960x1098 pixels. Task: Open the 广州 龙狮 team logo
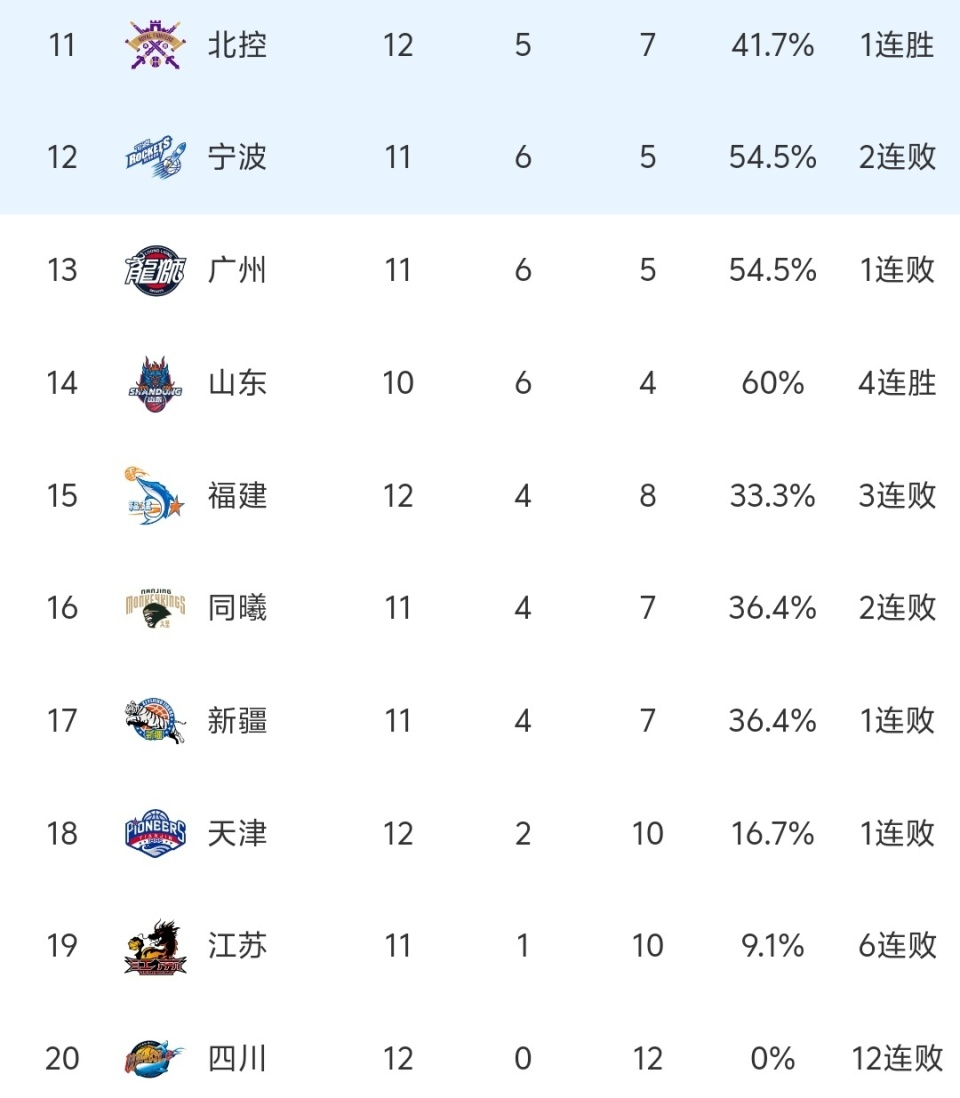coord(155,271)
